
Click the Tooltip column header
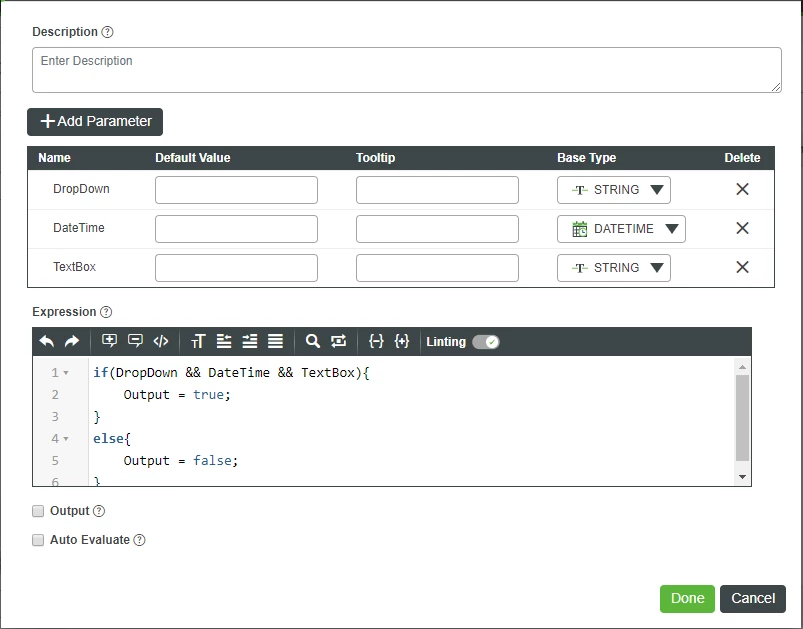[x=375, y=158]
